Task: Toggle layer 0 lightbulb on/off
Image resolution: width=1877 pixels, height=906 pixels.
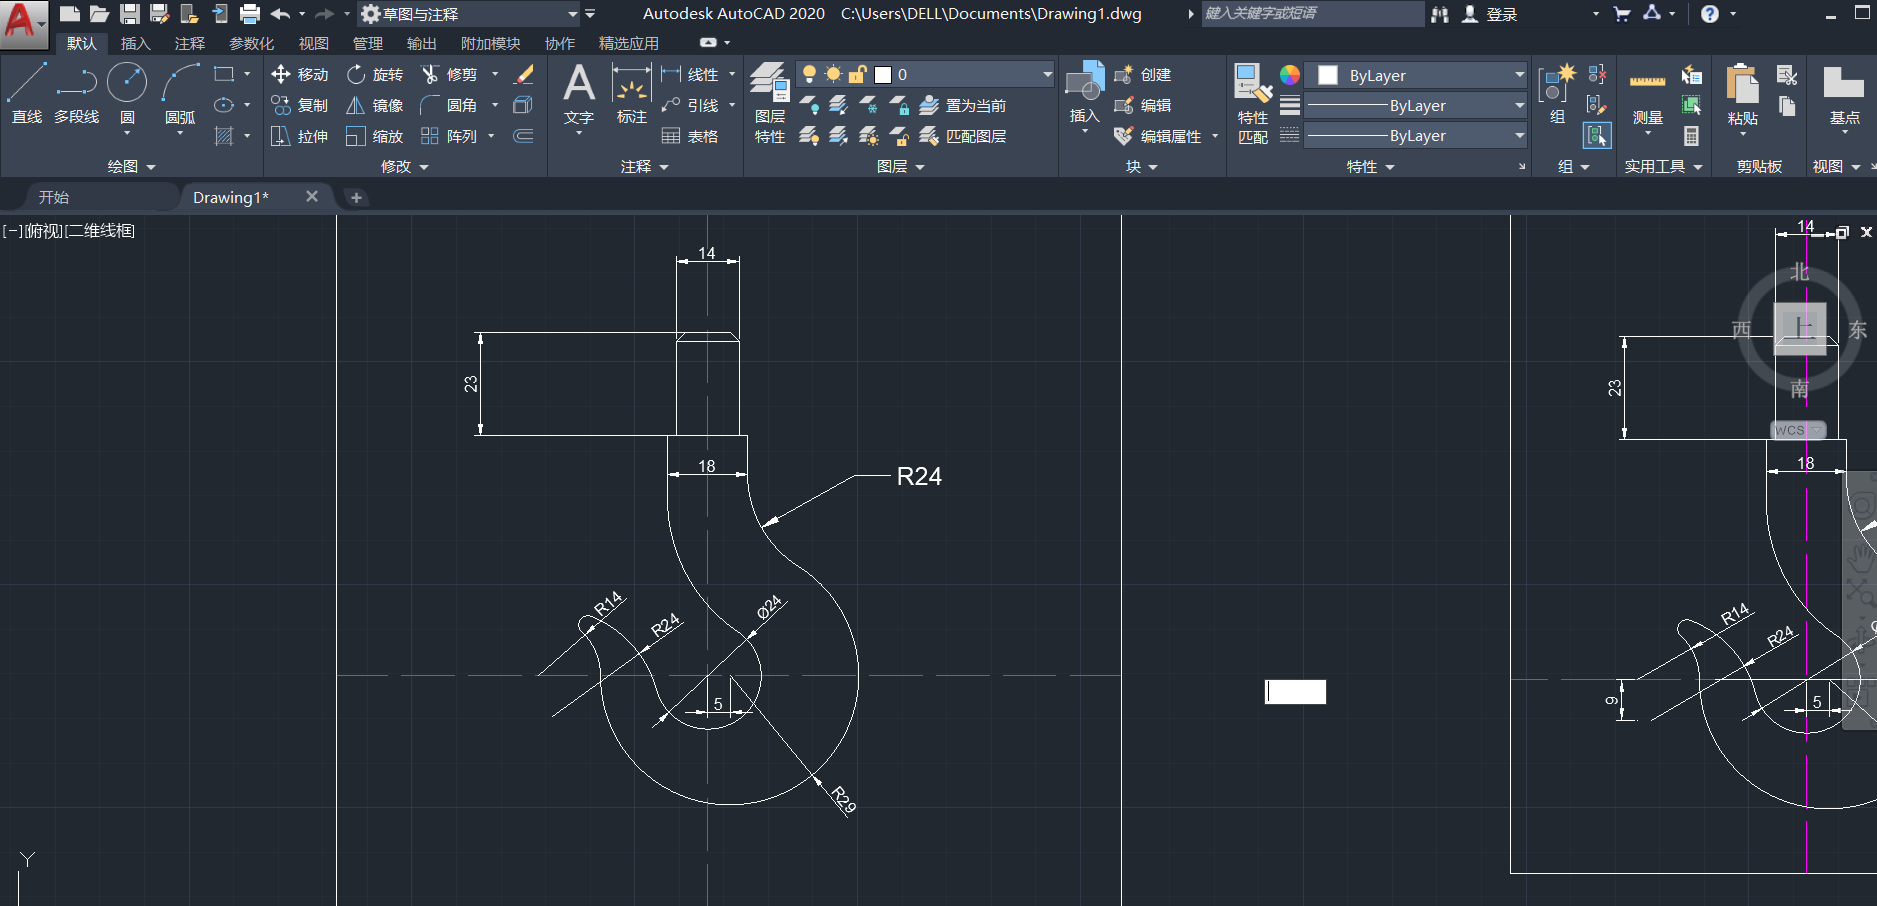Action: pos(809,74)
